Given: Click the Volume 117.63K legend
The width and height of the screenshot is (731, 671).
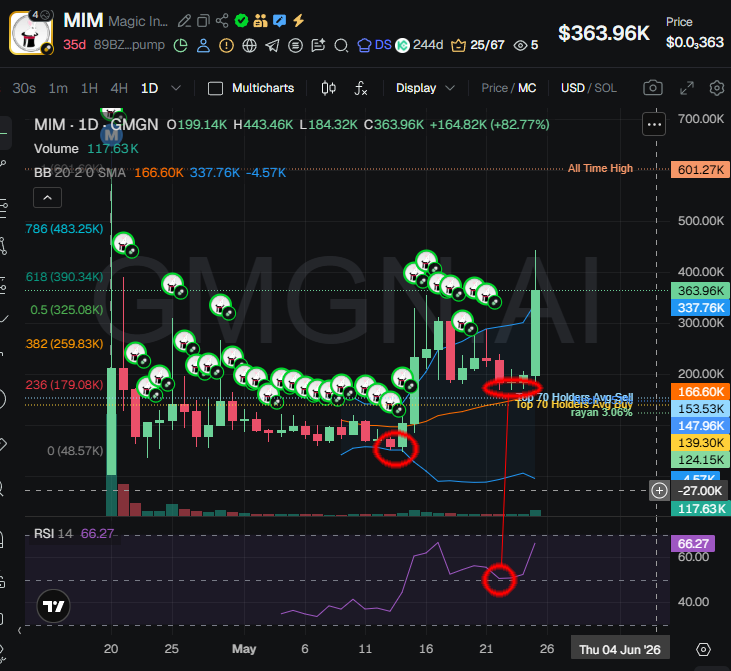Looking at the screenshot, I should pos(86,149).
